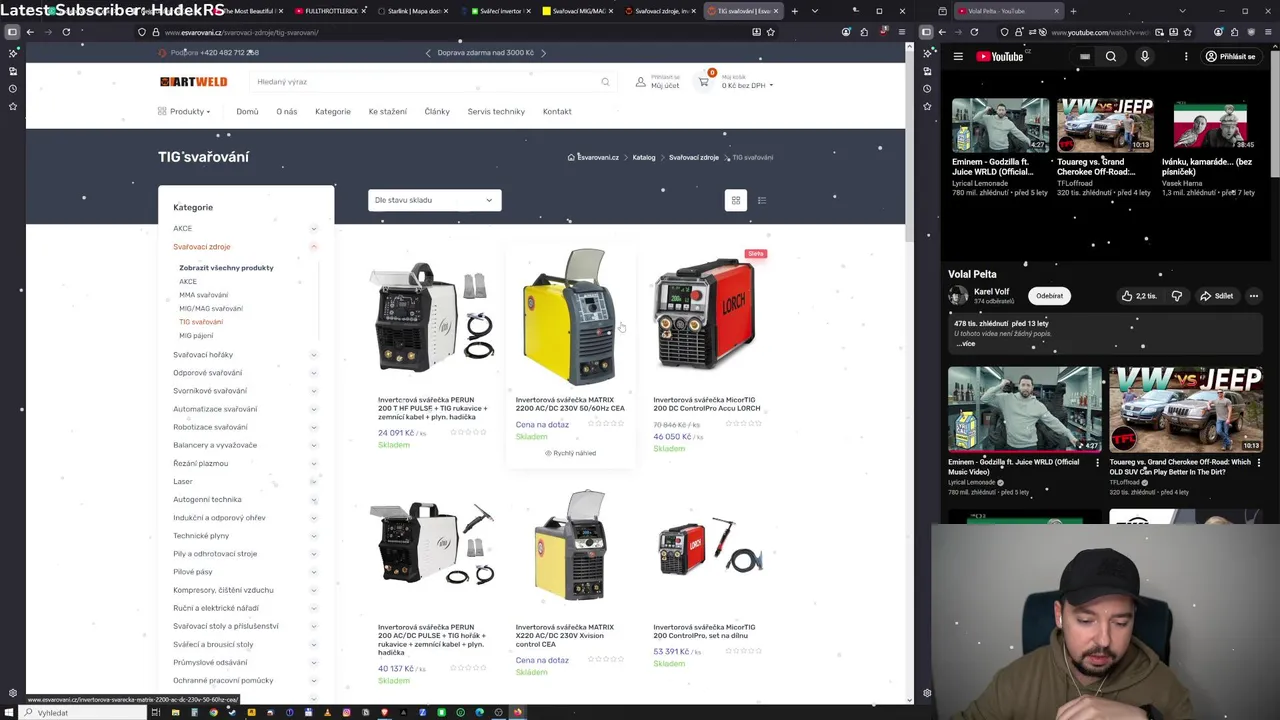
Task: Reload the esvarovani.cz page
Action: click(66, 32)
